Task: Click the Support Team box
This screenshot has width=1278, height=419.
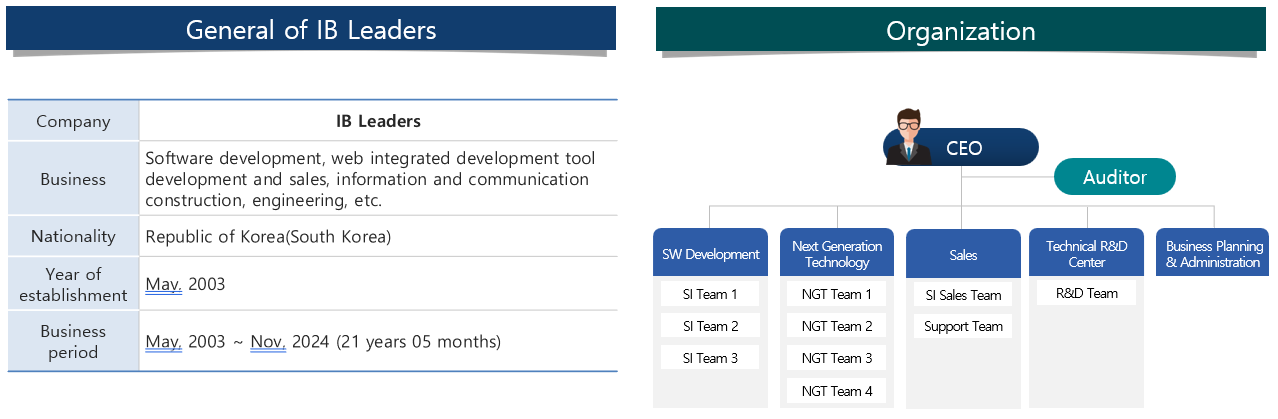Action: 963,326
